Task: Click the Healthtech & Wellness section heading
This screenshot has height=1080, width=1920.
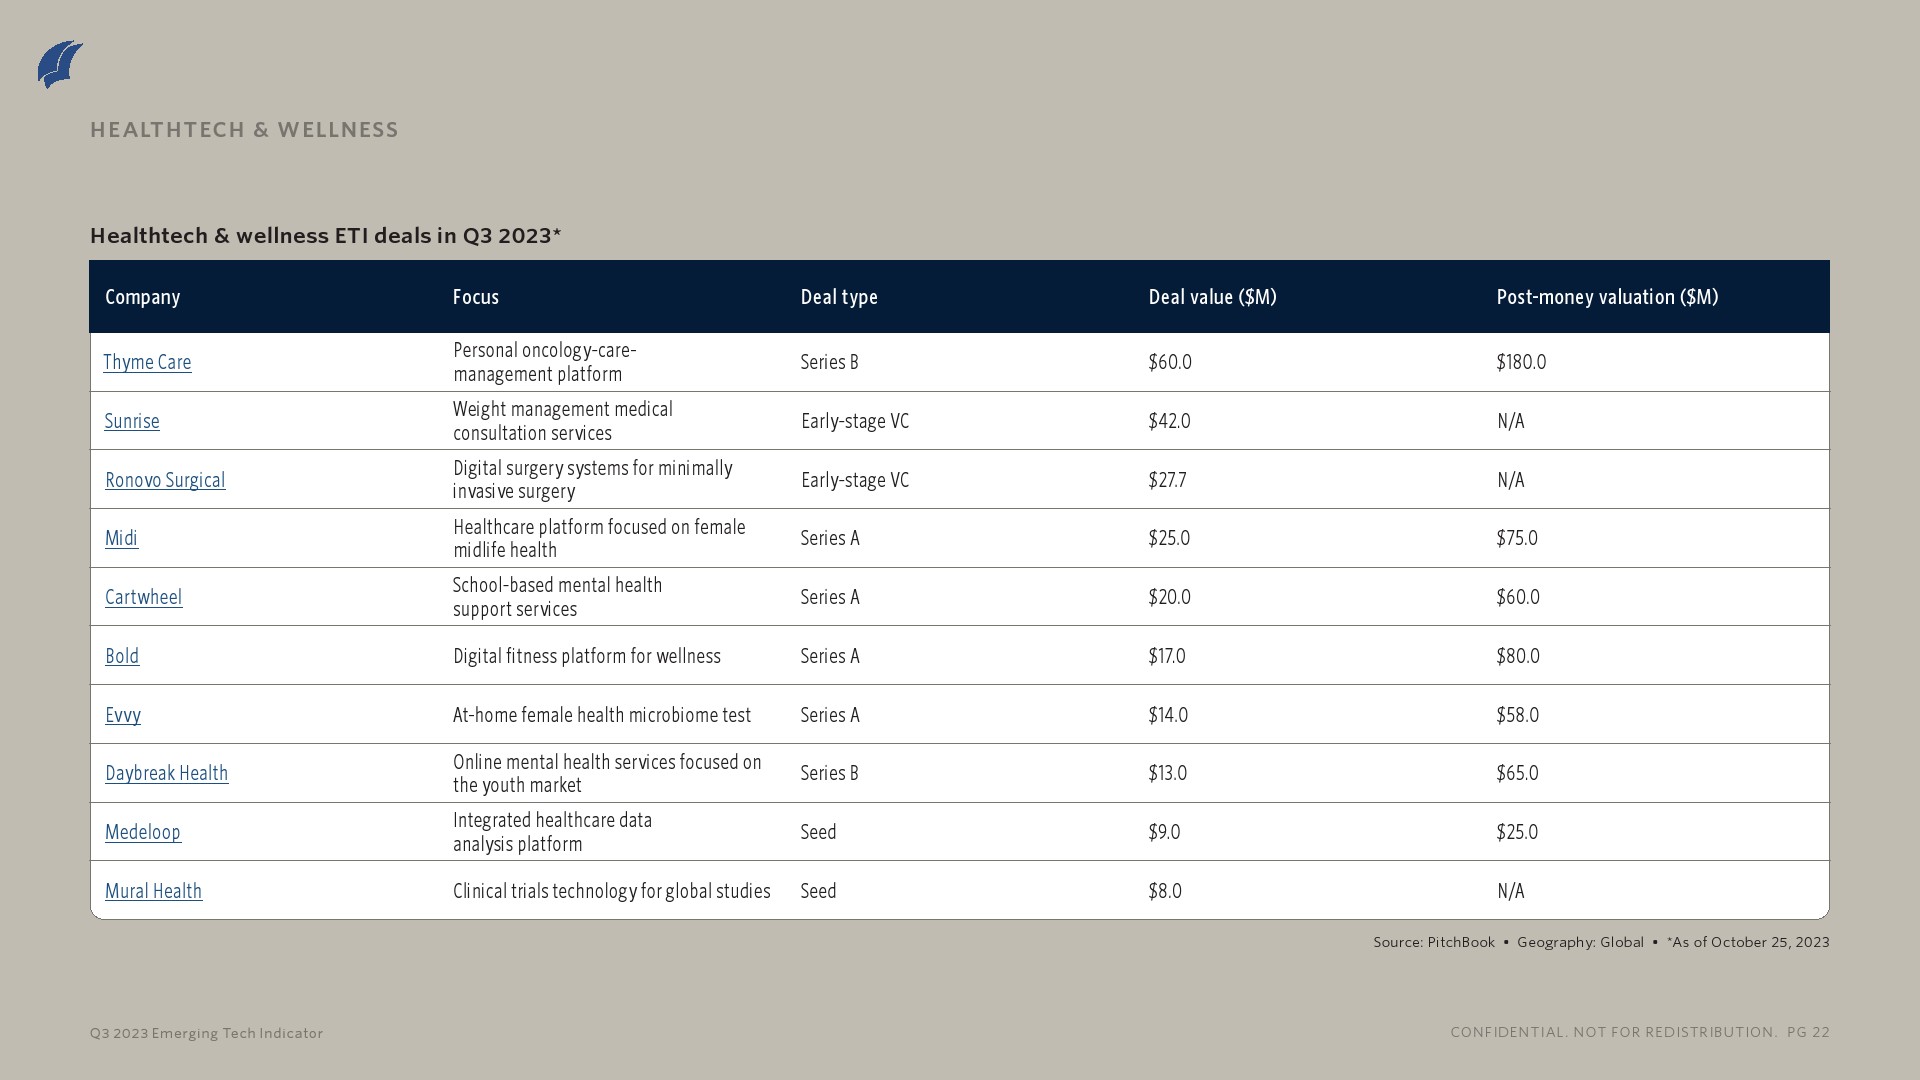Action: click(244, 130)
